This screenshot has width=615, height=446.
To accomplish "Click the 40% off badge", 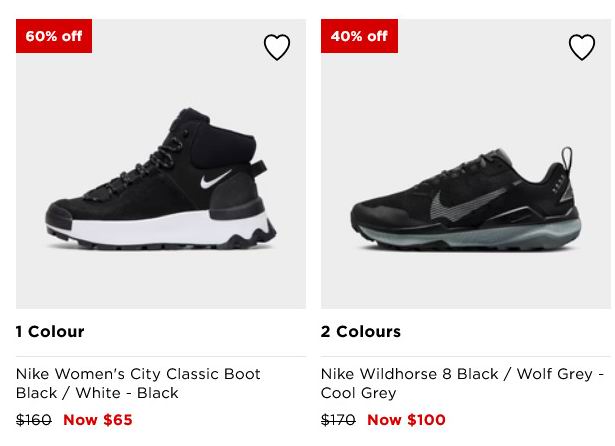I will coord(359,36).
